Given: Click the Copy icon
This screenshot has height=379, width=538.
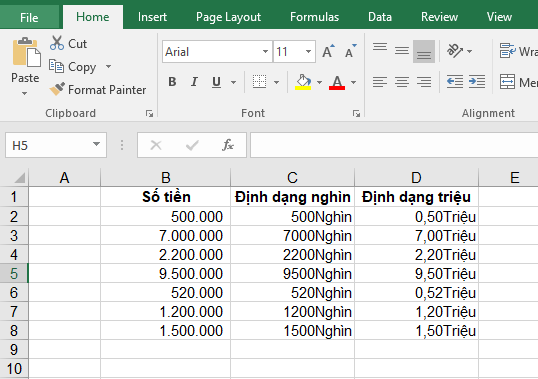Looking at the screenshot, I should point(56,66).
